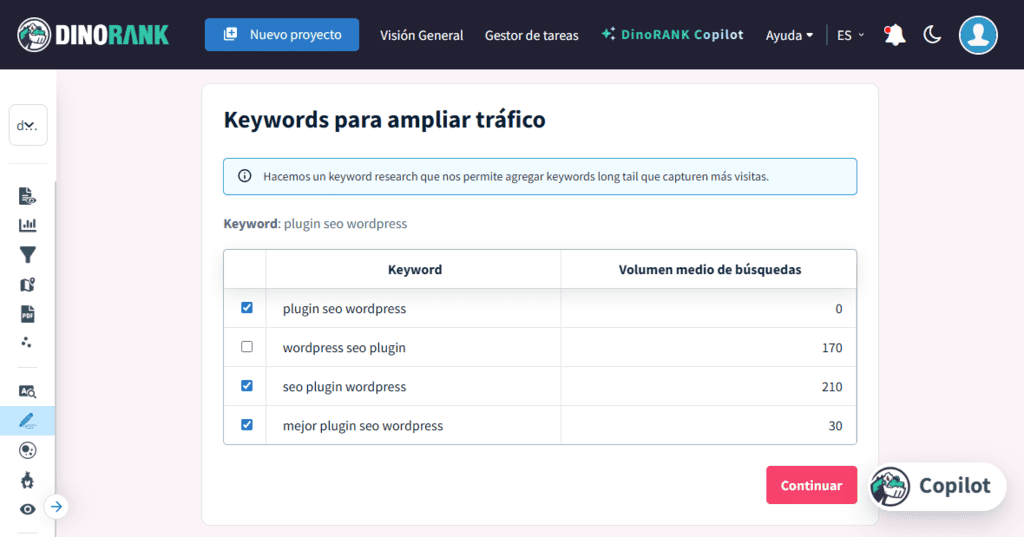
Task: Click the 'seo plugin wordpress' table cell
Action: 413,386
